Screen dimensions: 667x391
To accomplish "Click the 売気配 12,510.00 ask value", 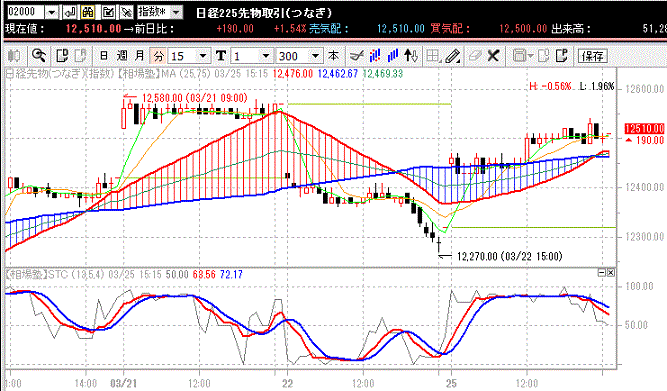I will (x=401, y=29).
